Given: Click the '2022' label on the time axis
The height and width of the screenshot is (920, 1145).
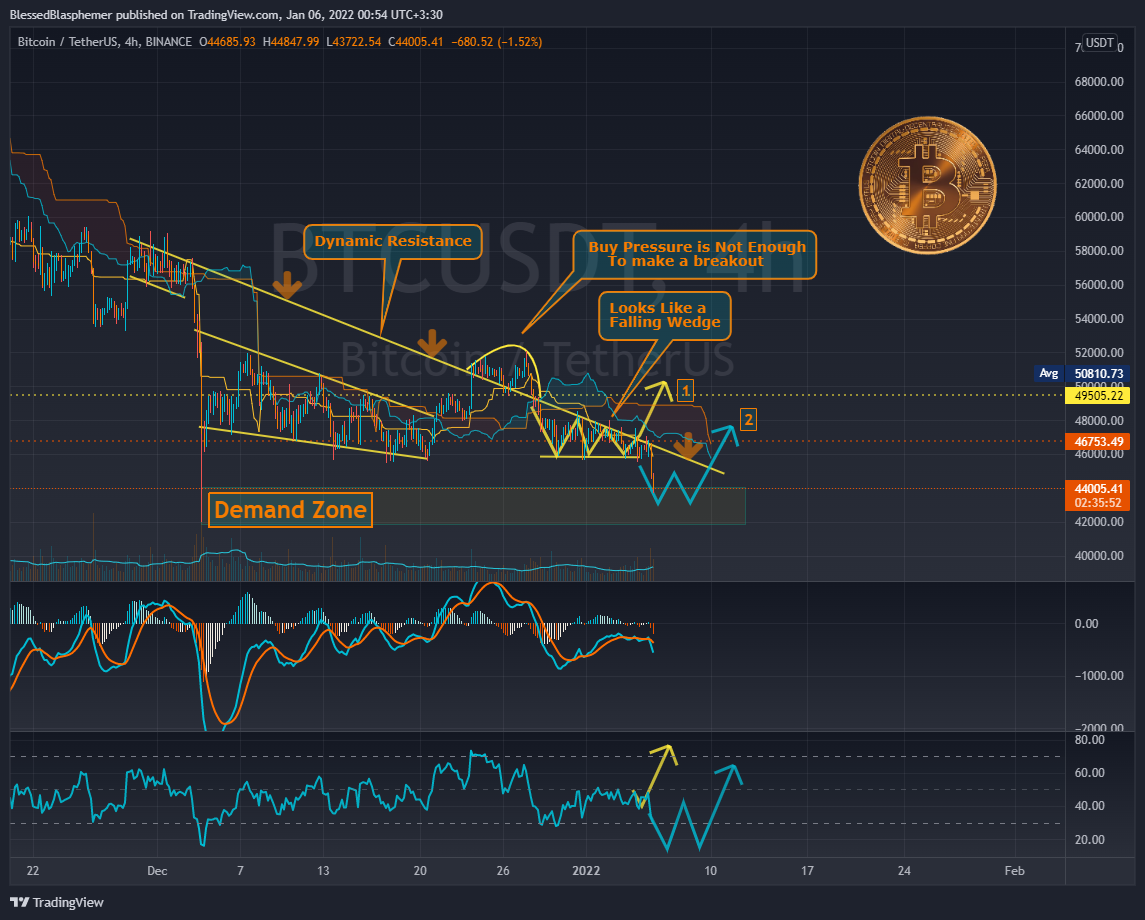Looking at the screenshot, I should coord(586,870).
